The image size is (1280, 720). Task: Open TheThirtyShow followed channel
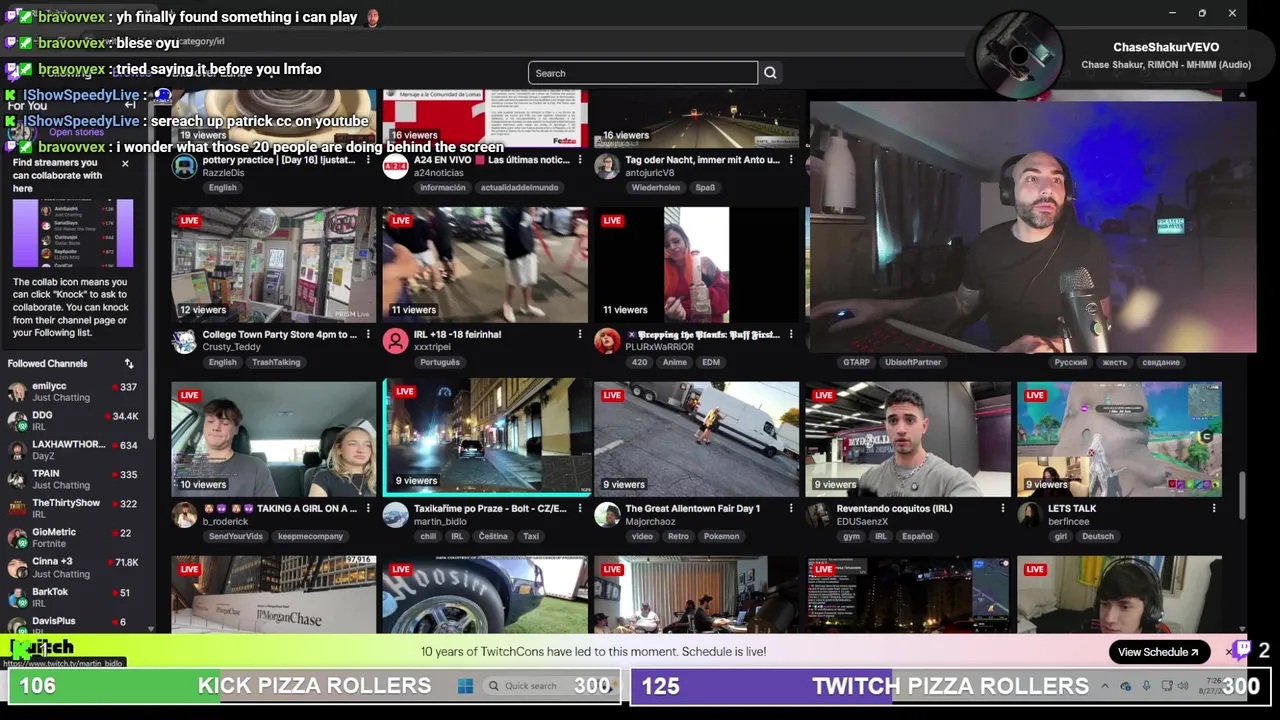pyautogui.click(x=75, y=509)
